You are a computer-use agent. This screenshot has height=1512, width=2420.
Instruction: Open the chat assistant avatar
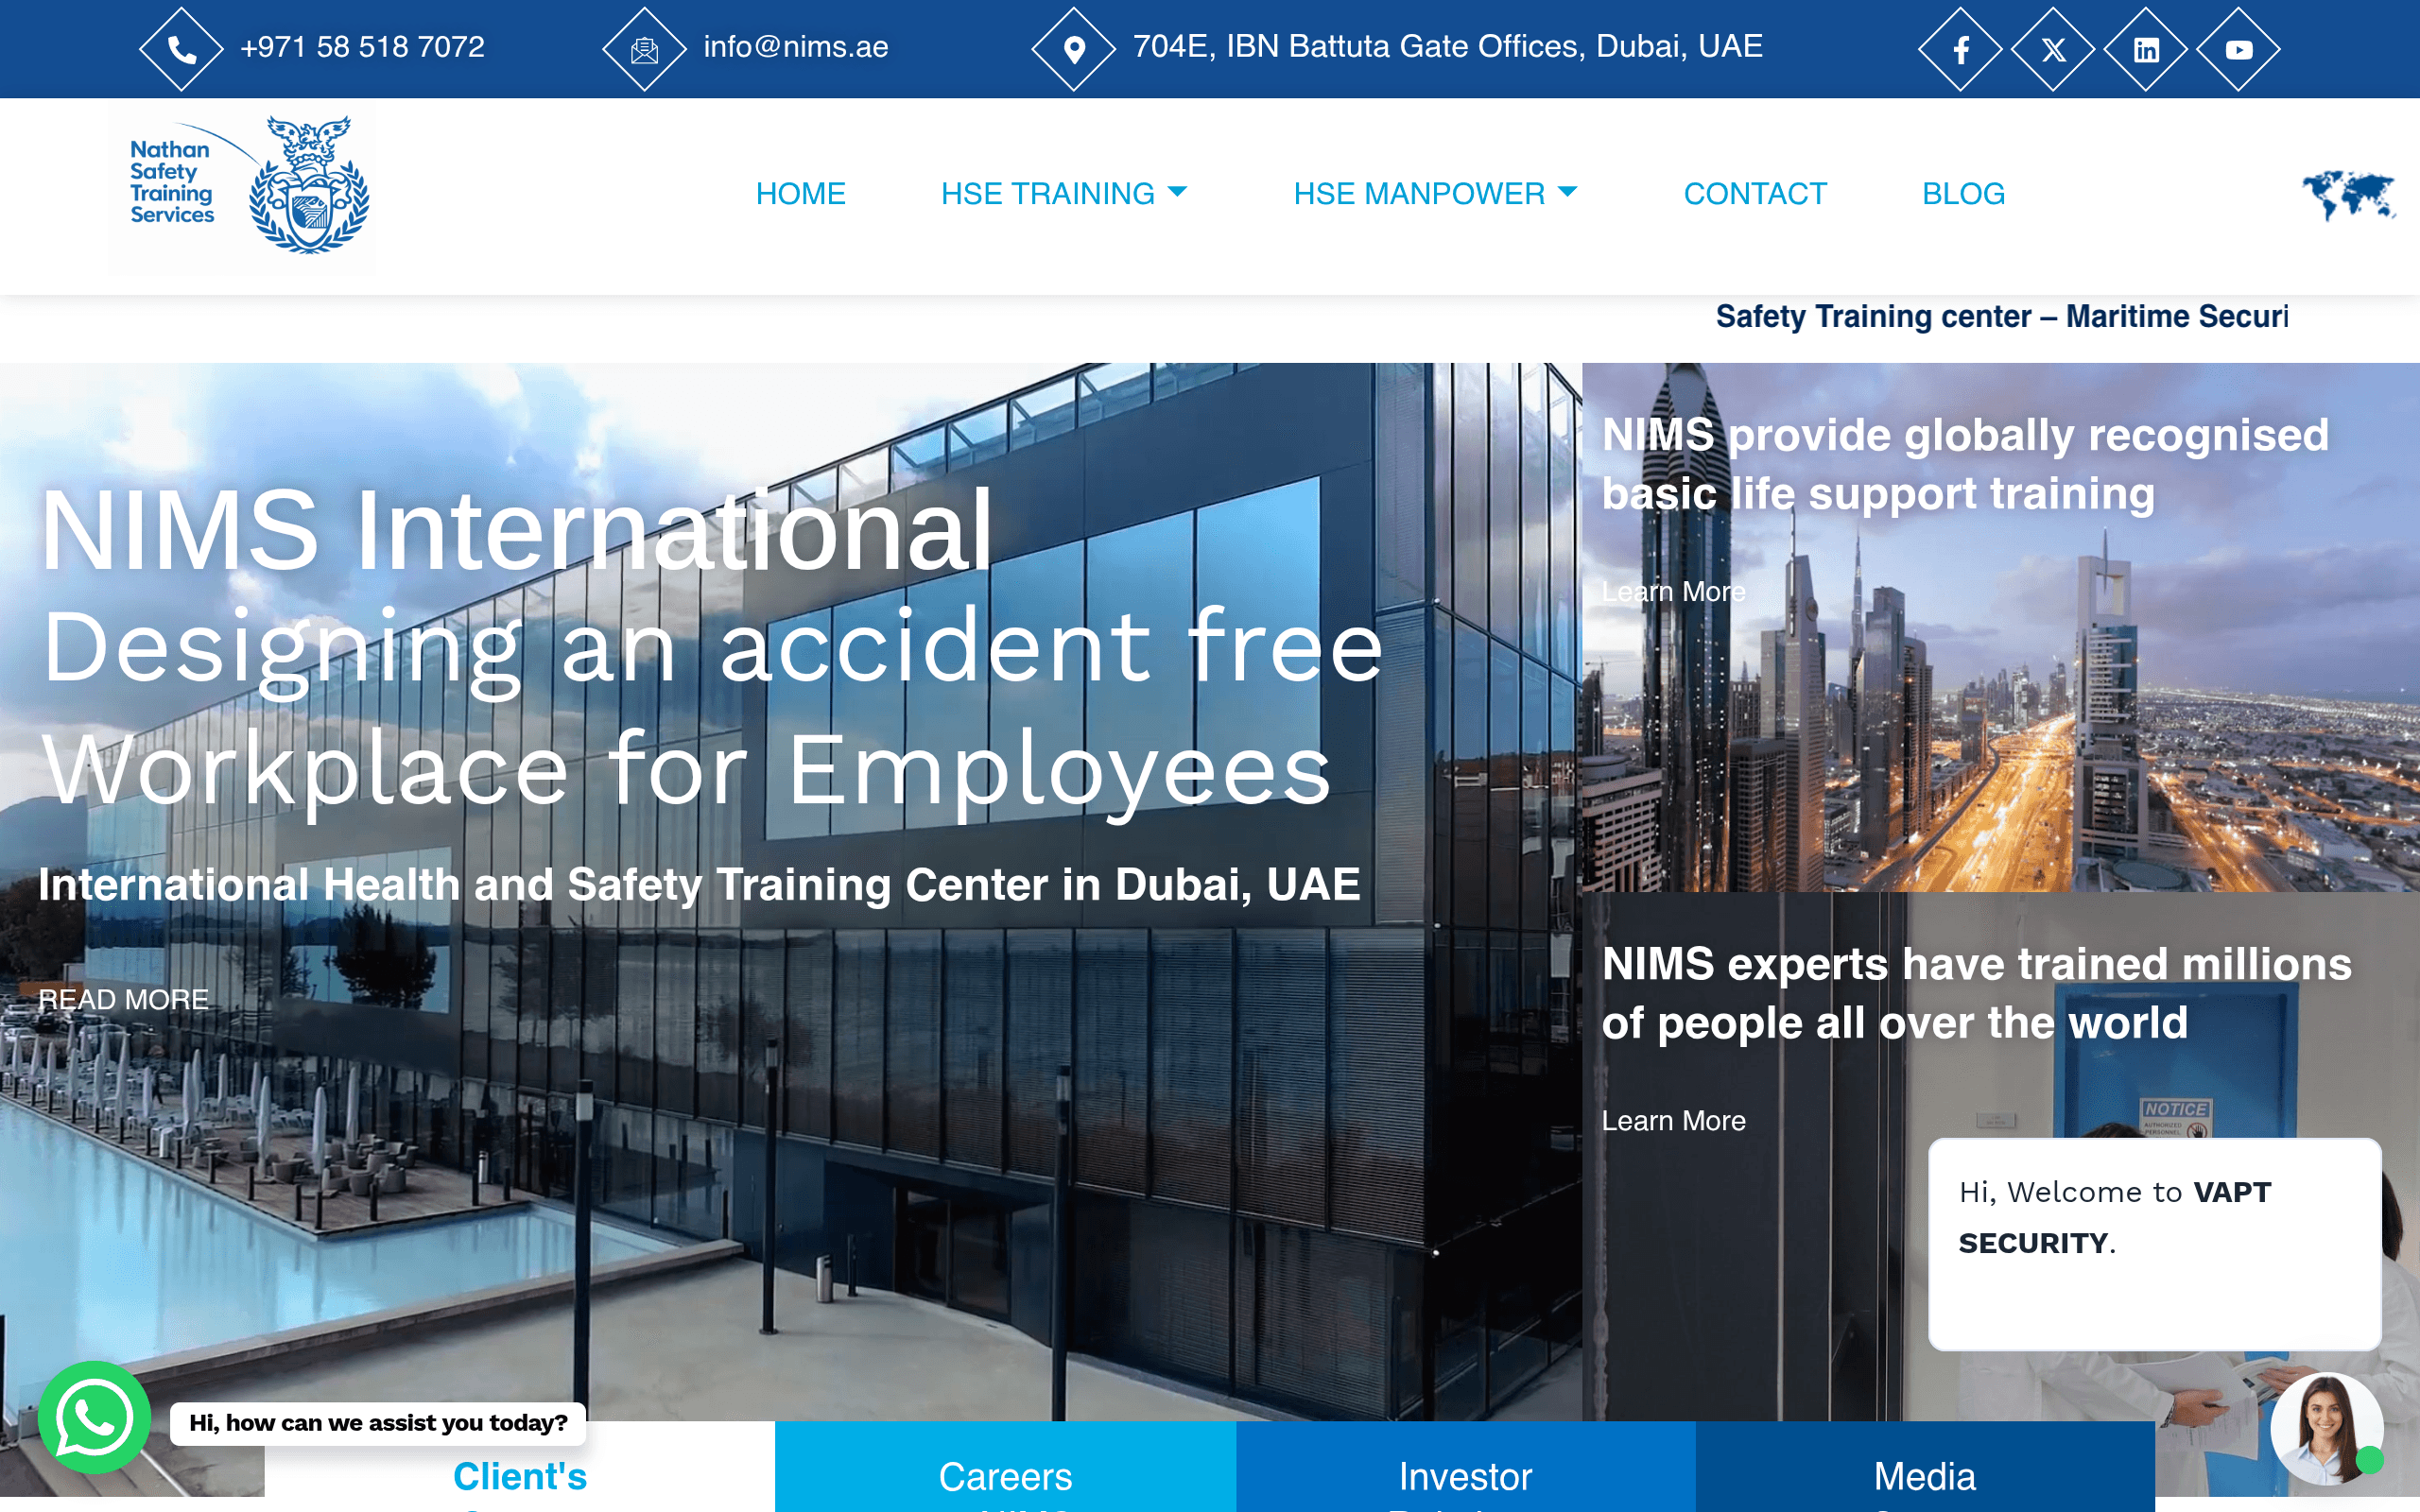point(2327,1429)
